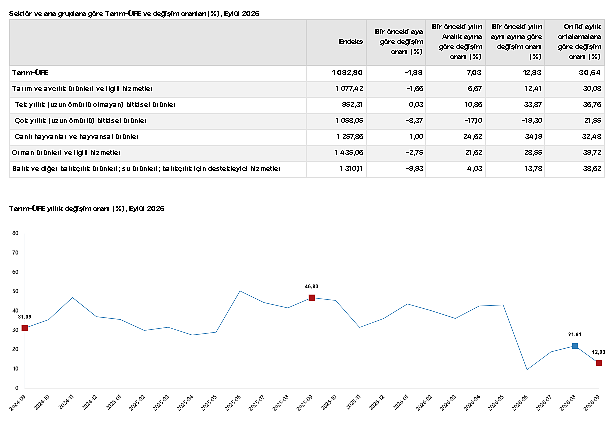Select 'Canlı hayvanlar ve hayvansal ürünler' row label

pos(76,137)
